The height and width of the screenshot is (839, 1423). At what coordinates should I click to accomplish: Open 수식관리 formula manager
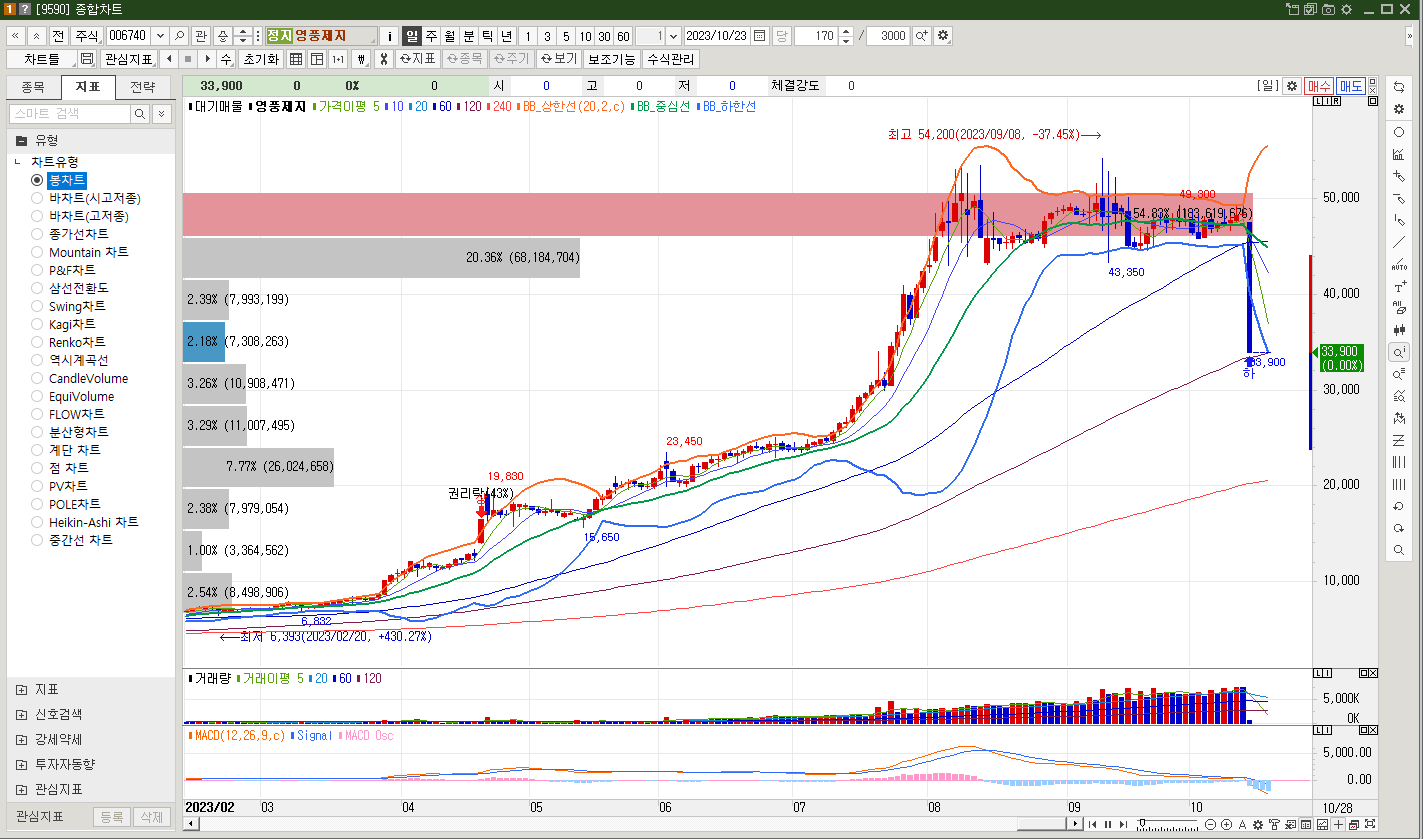pyautogui.click(x=670, y=59)
